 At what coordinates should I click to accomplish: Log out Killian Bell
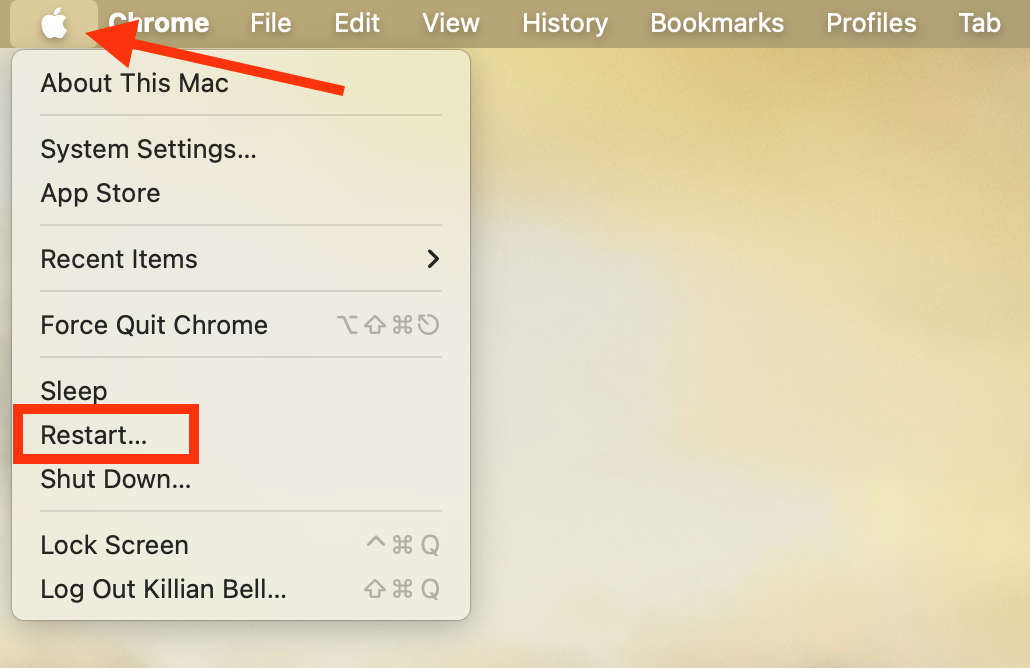[x=163, y=590]
